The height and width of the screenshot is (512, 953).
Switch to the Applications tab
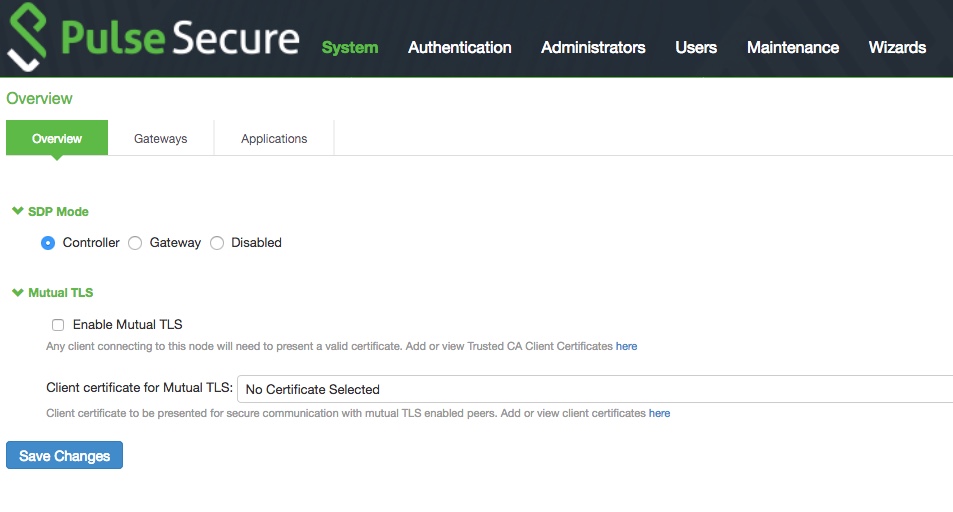click(x=274, y=139)
